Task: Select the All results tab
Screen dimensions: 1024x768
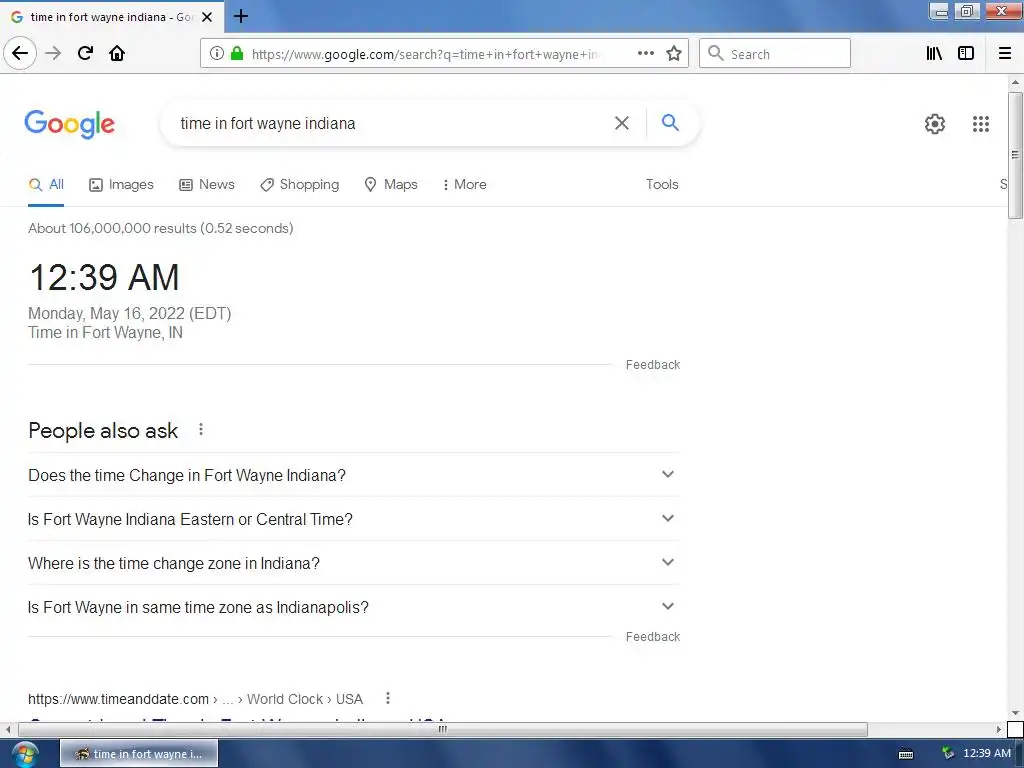Action: point(46,185)
